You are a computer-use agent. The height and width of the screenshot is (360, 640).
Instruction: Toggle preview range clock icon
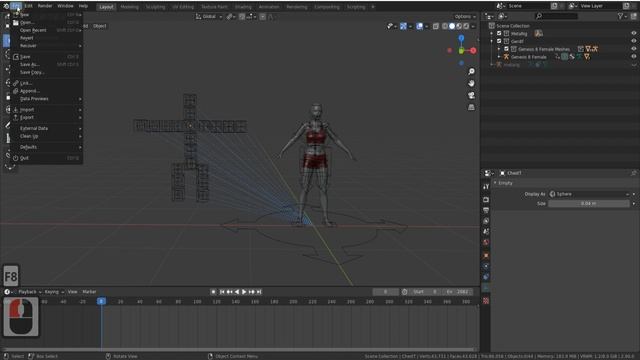404,292
